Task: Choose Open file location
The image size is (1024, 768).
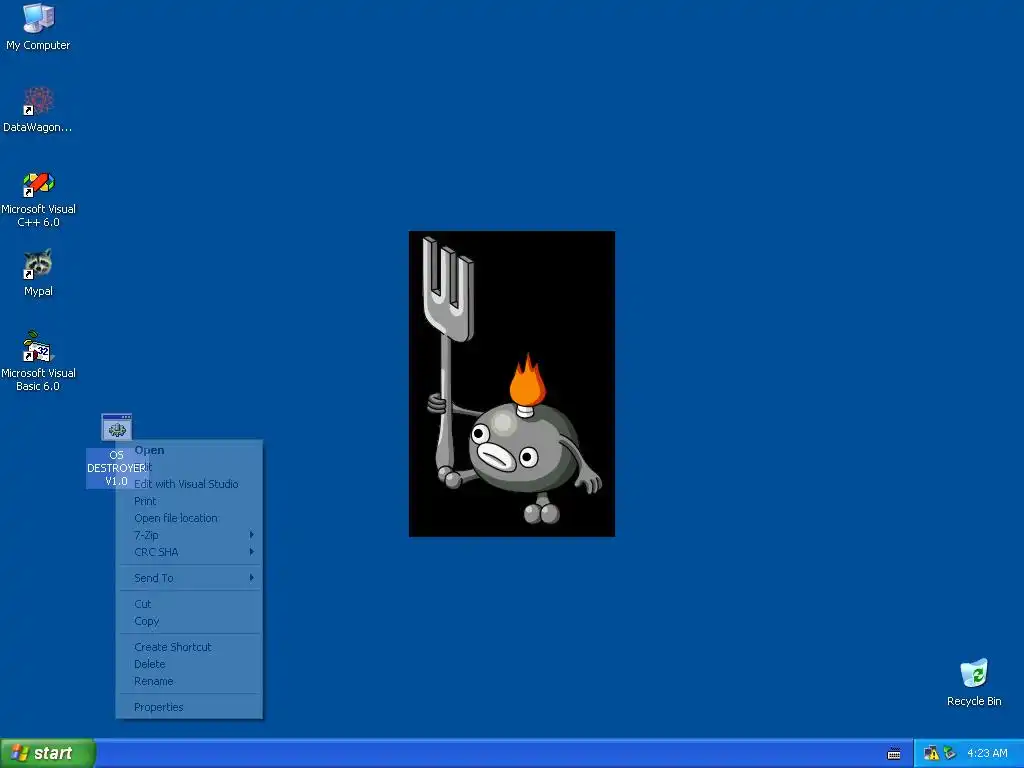Action: [x=189, y=518]
